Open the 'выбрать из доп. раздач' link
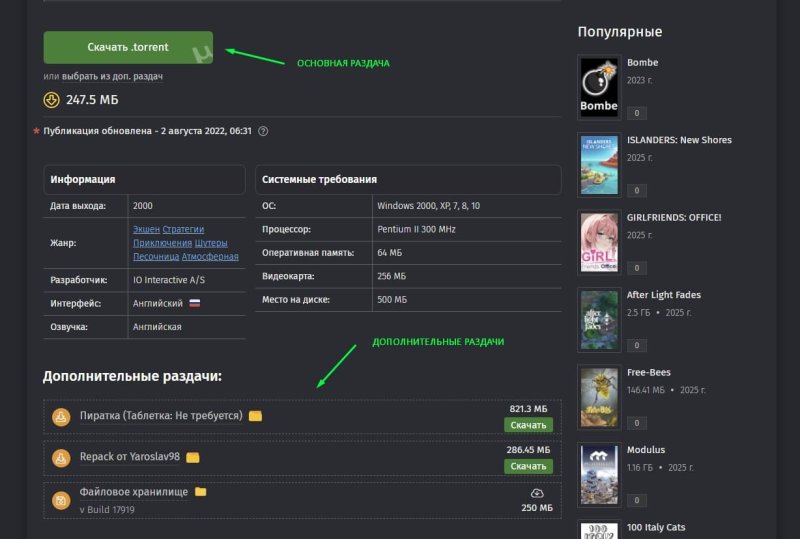800x539 pixels. pyautogui.click(x=112, y=76)
